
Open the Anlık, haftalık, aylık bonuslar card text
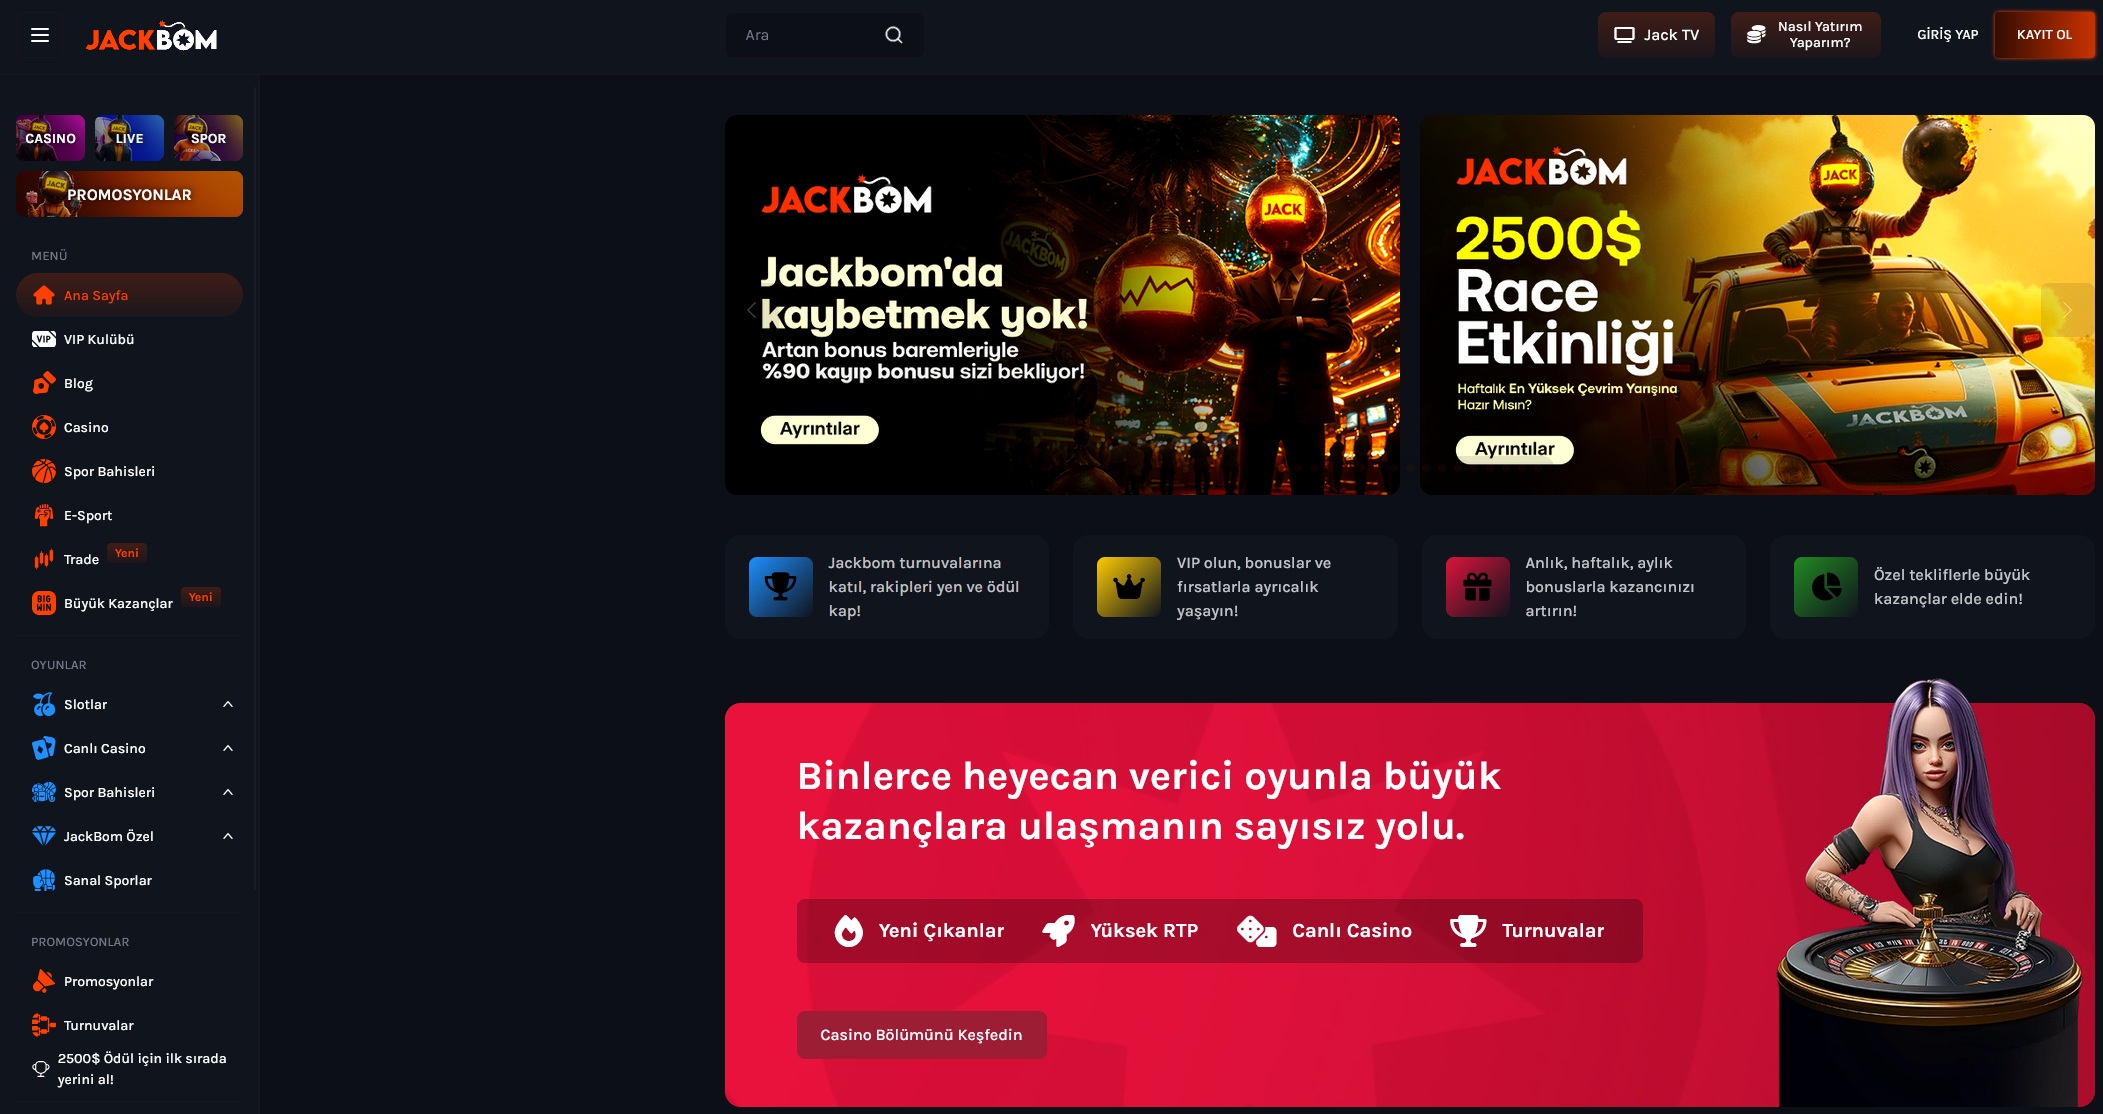click(1609, 587)
